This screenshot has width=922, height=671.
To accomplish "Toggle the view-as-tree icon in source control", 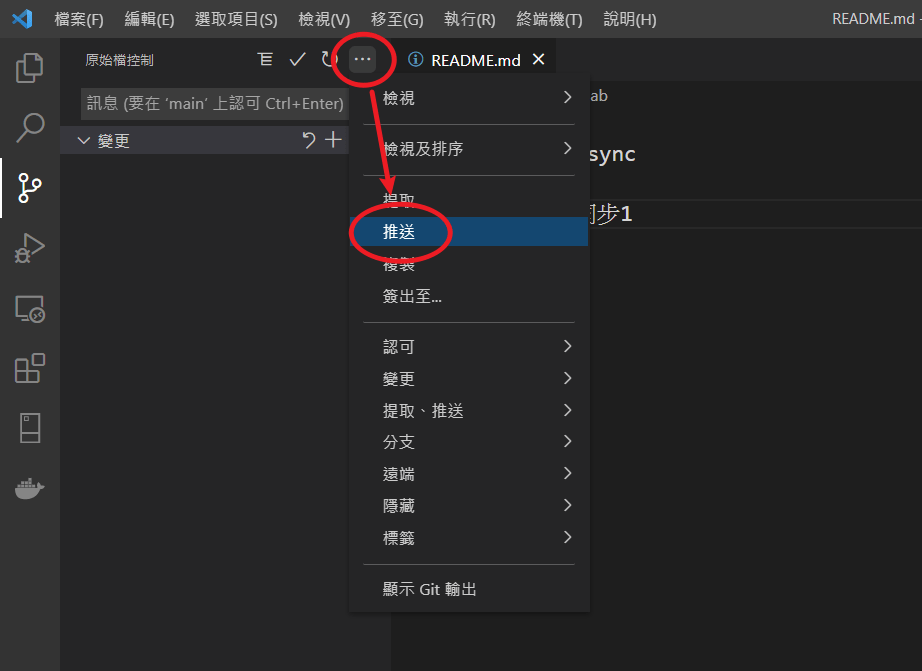I will pos(265,59).
